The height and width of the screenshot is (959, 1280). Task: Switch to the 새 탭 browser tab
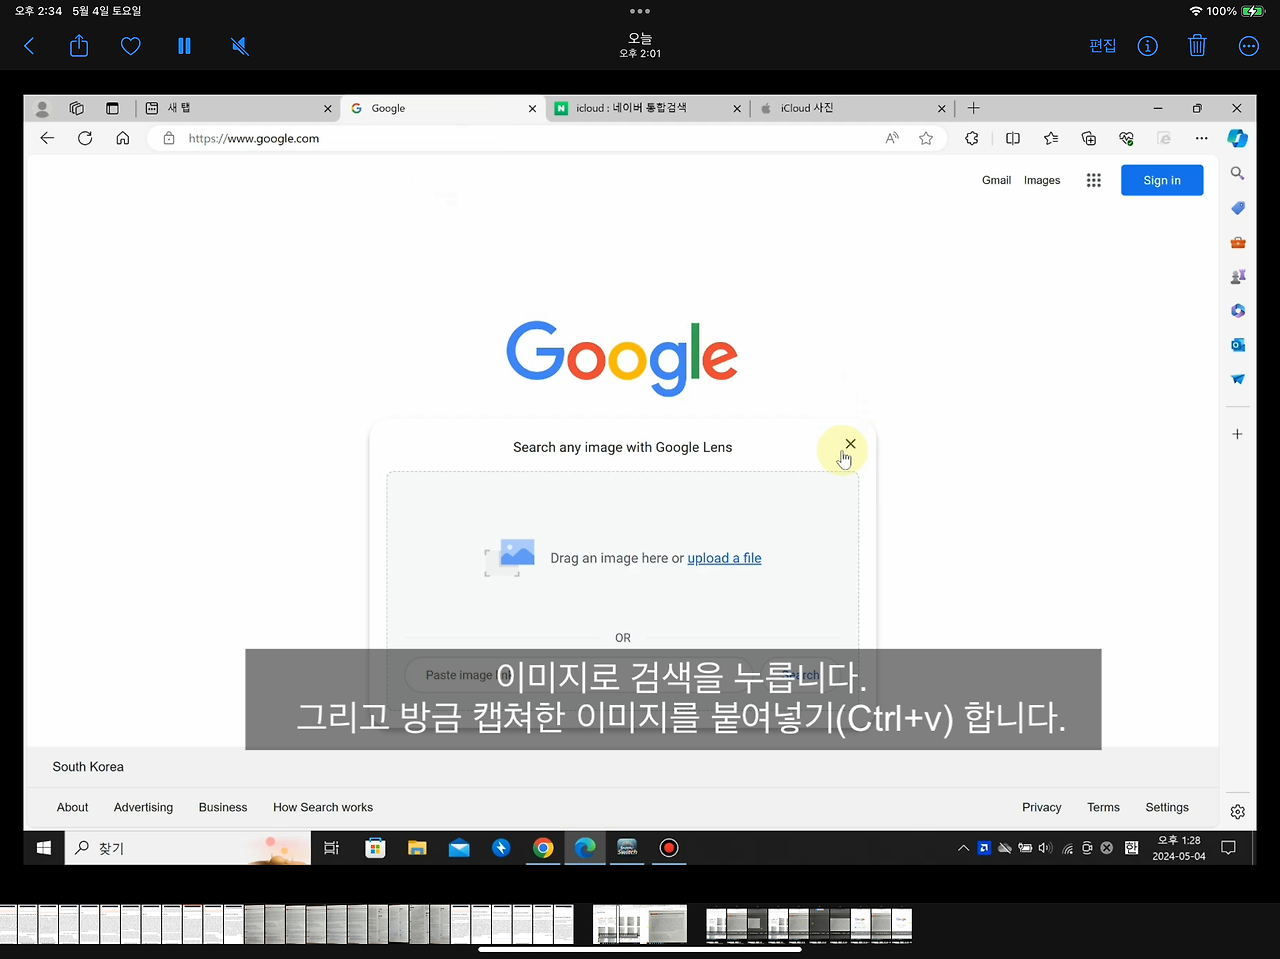tap(238, 108)
